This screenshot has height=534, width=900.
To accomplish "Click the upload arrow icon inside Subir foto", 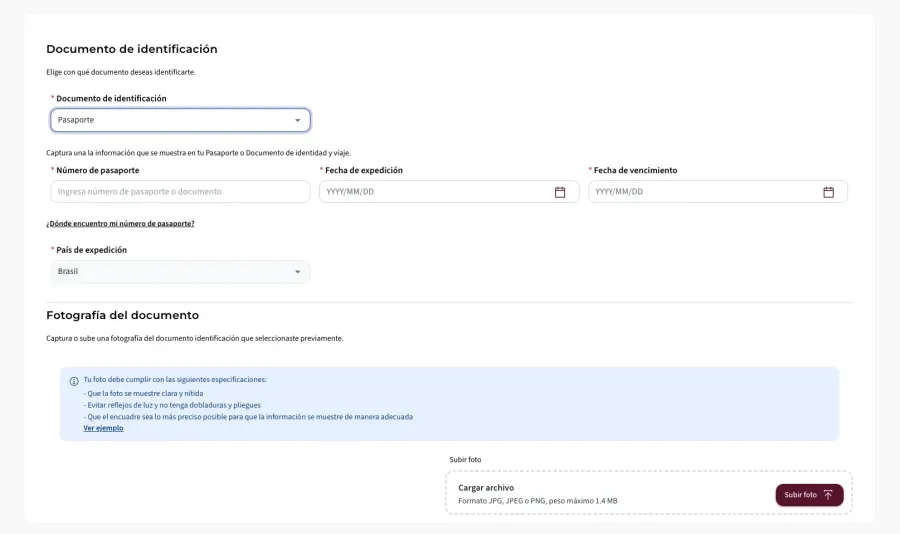I will pyautogui.click(x=828, y=495).
